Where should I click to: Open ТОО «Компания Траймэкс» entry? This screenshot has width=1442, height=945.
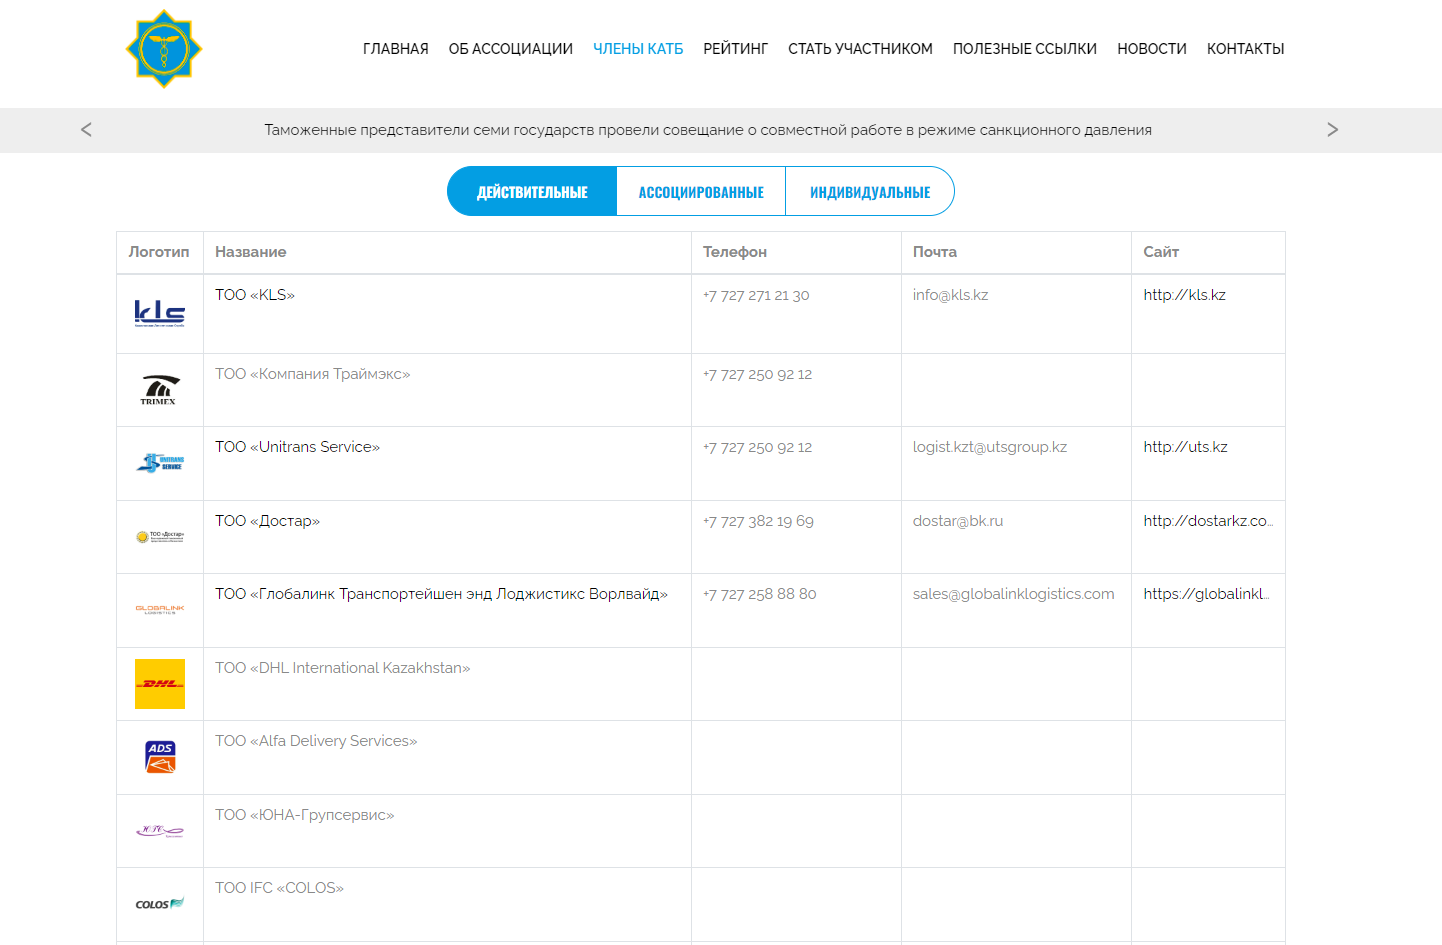coord(313,374)
